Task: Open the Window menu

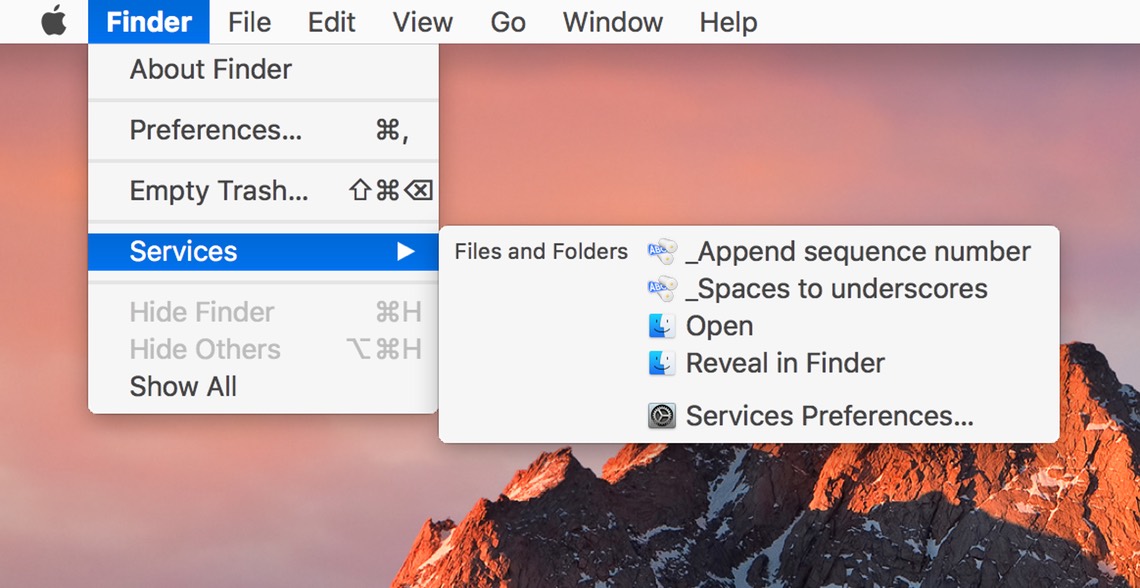Action: click(613, 22)
